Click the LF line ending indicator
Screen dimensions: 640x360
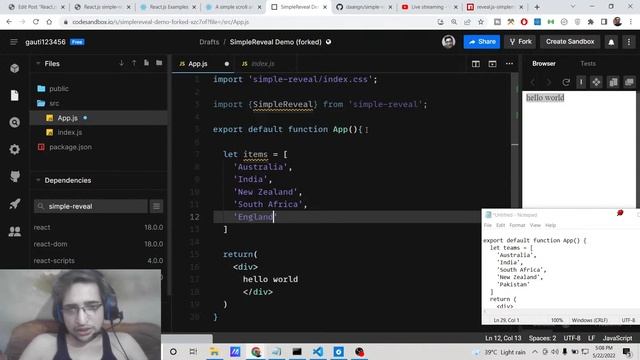(x=591, y=338)
